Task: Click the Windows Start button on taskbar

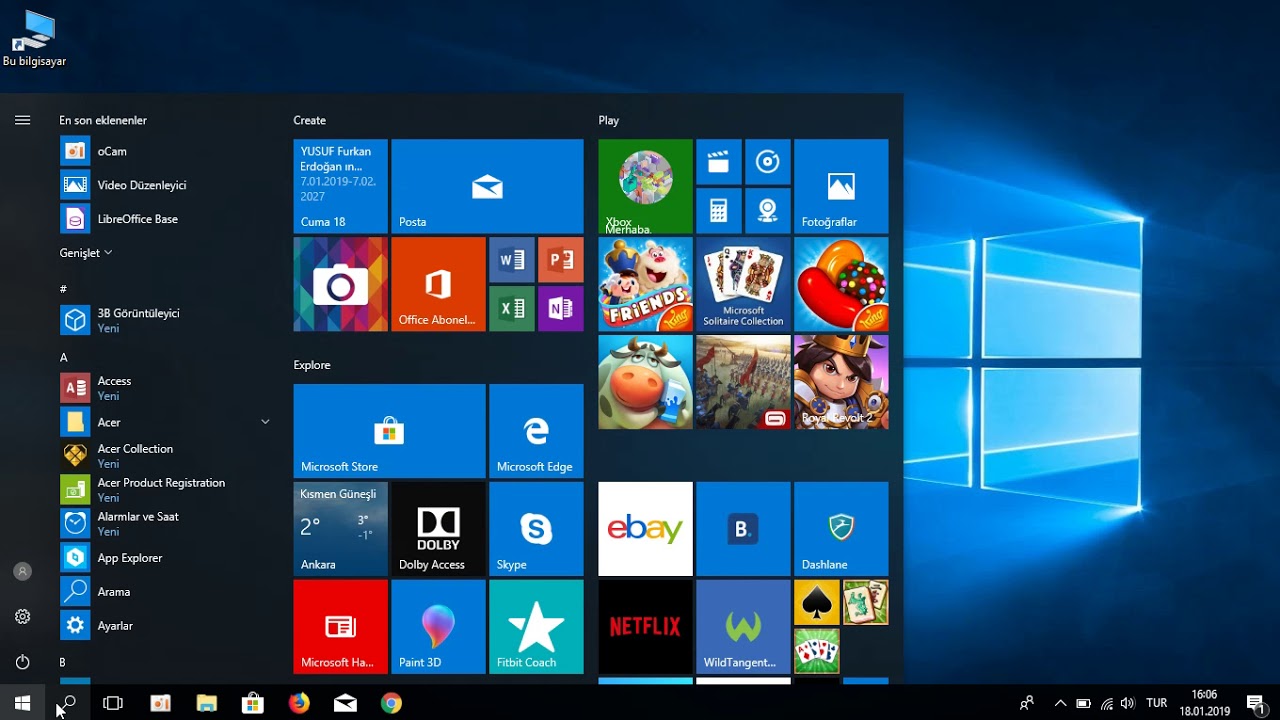Action: click(22, 703)
